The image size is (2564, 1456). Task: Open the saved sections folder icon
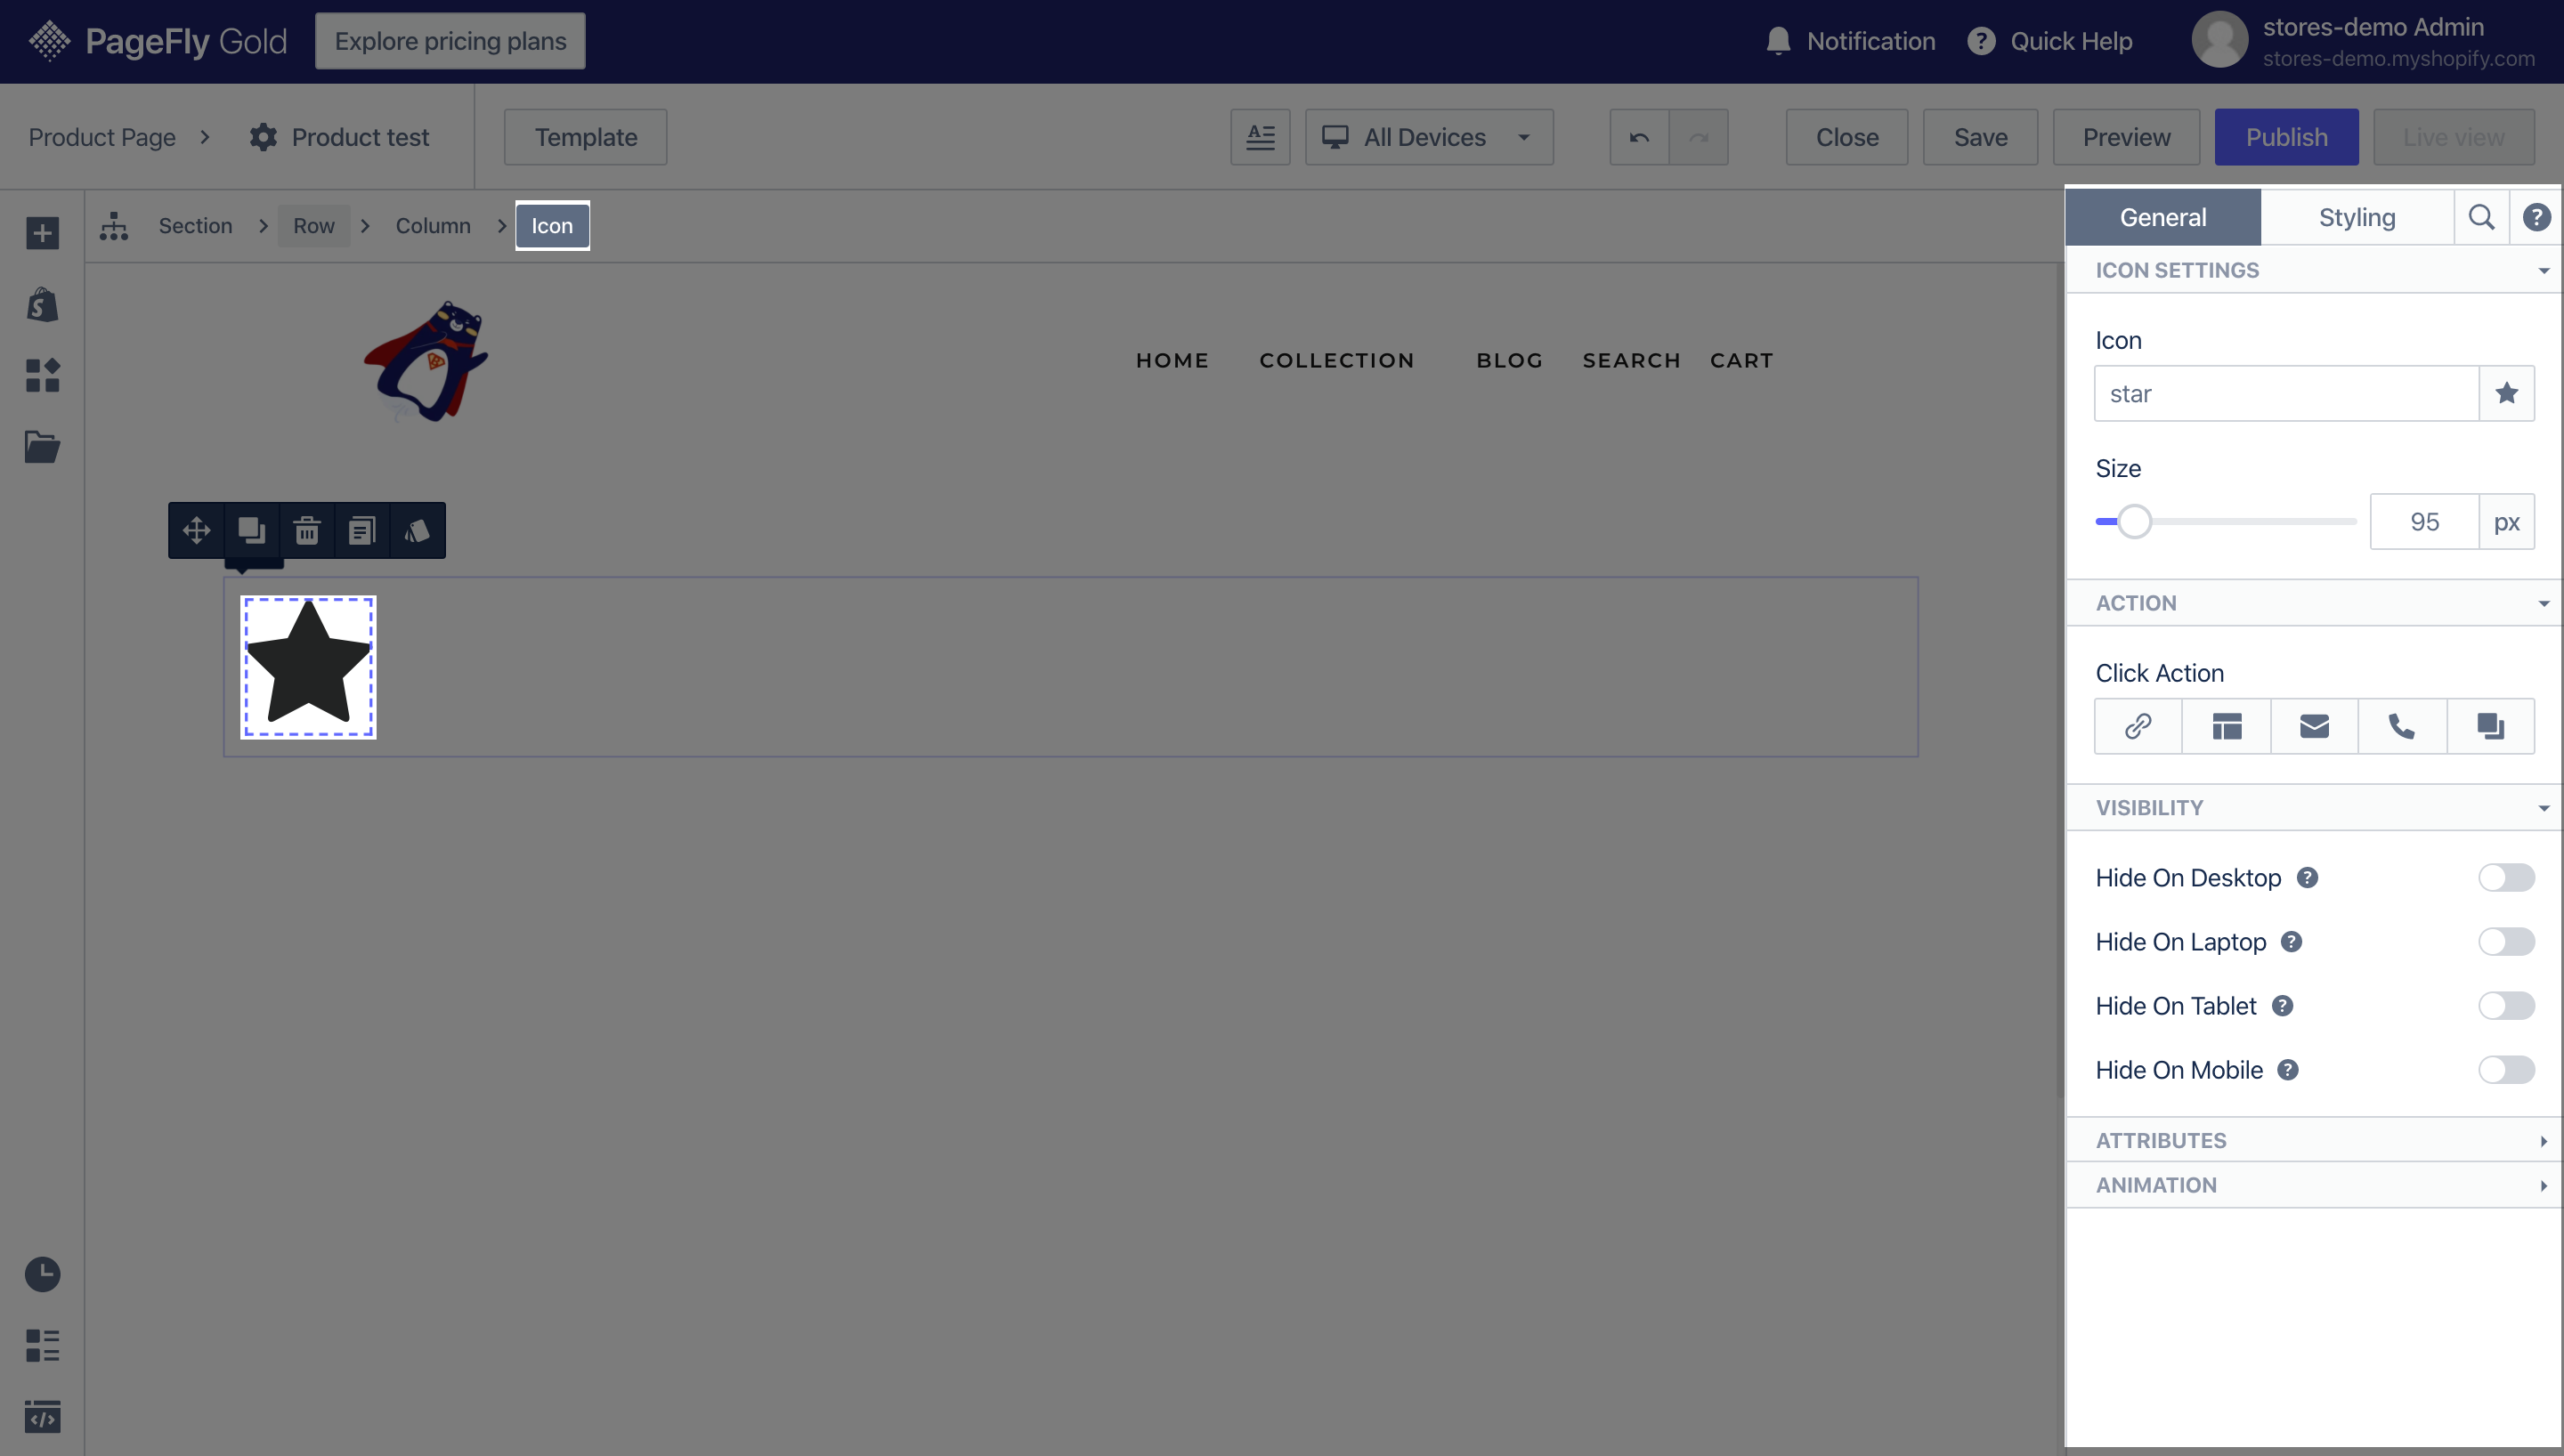[42, 446]
